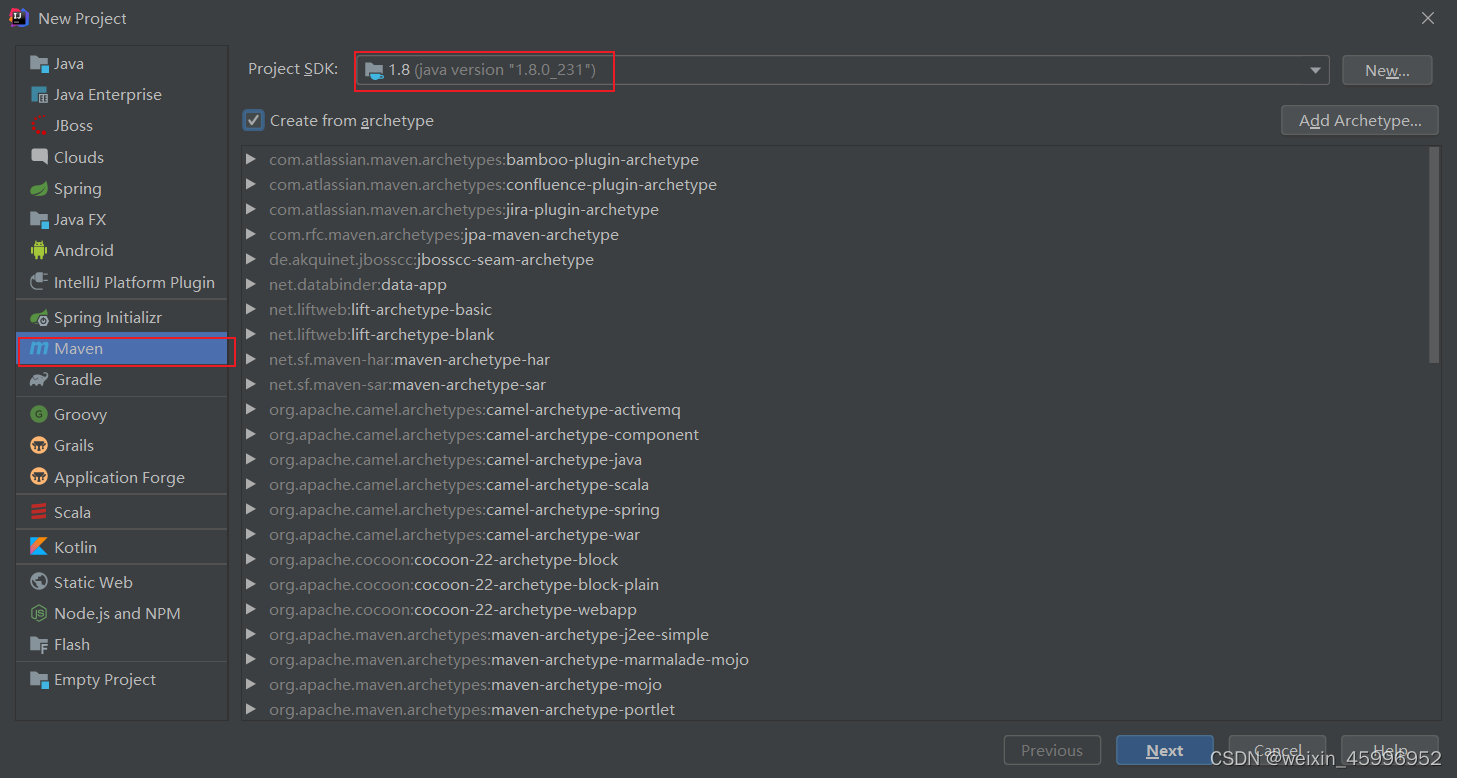
Task: Open the Project SDK dropdown arrow
Action: pos(1315,70)
